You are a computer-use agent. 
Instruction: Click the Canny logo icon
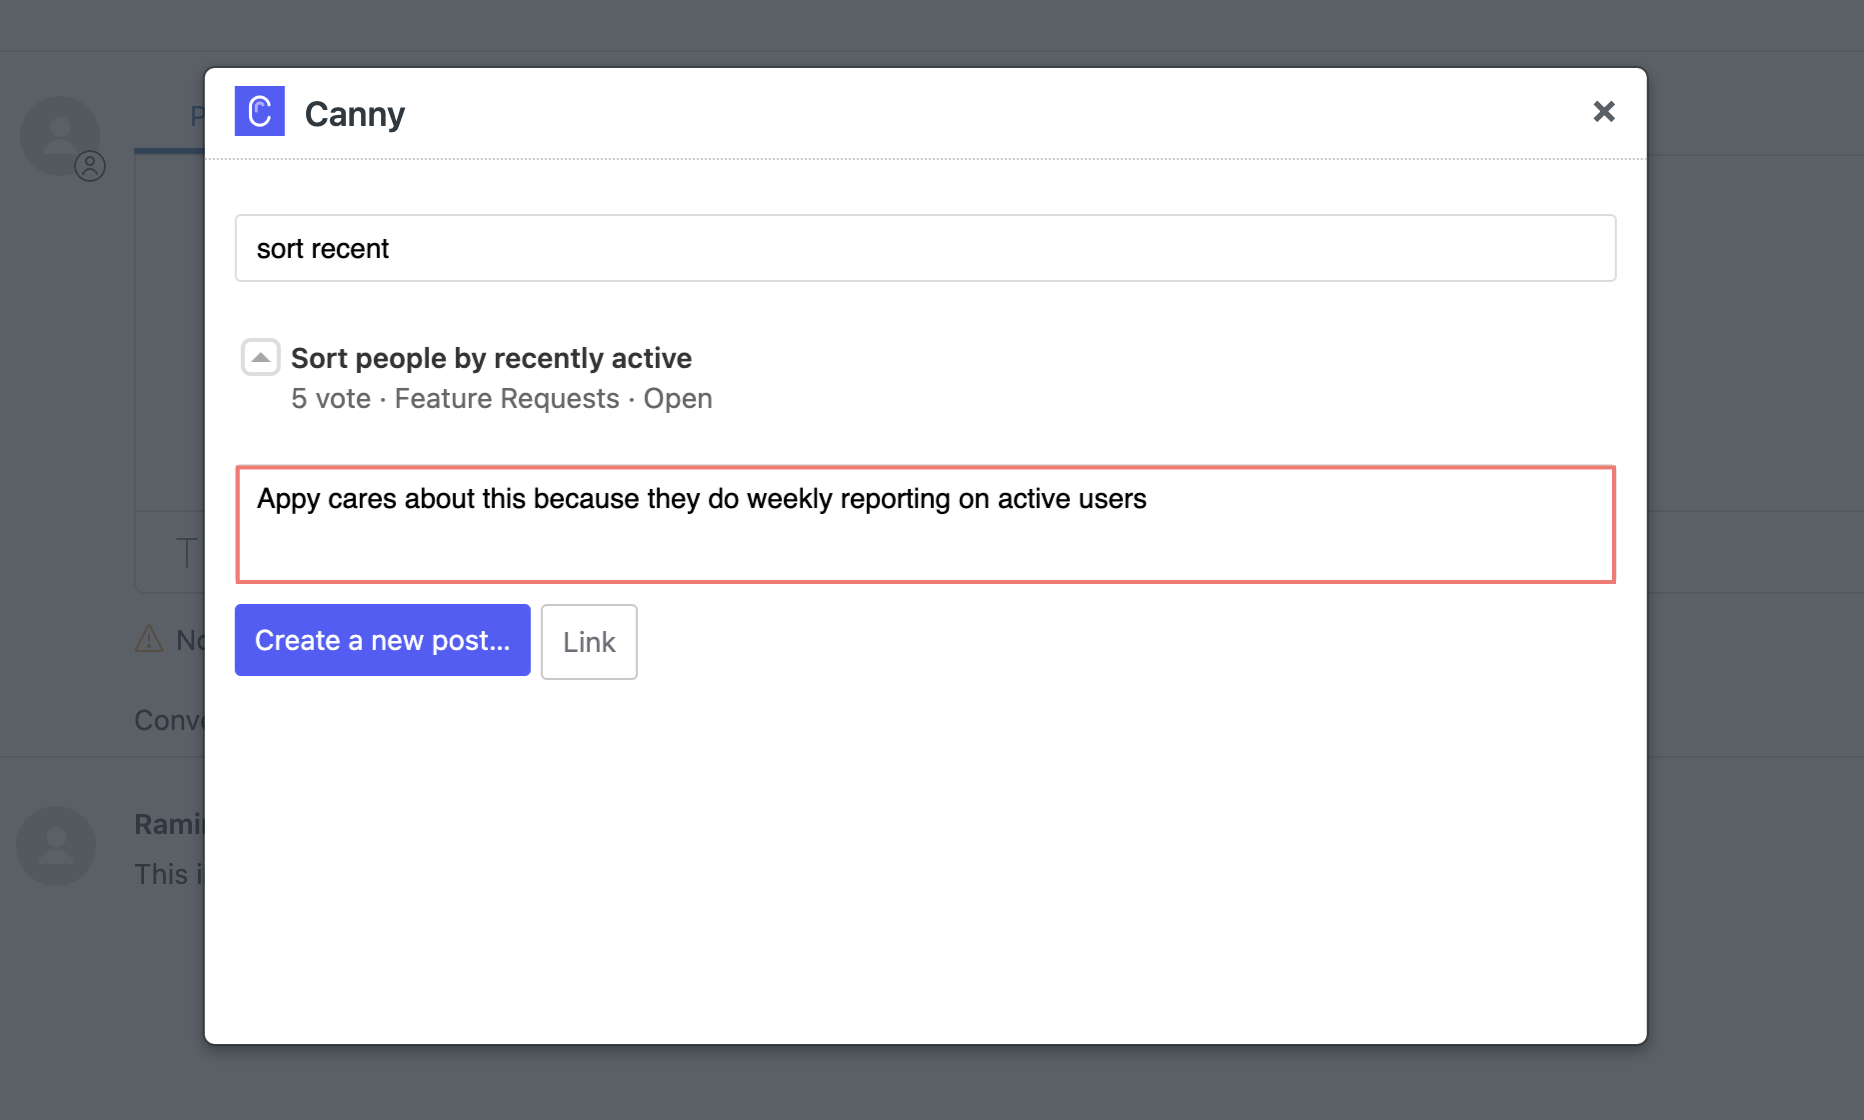pos(260,111)
